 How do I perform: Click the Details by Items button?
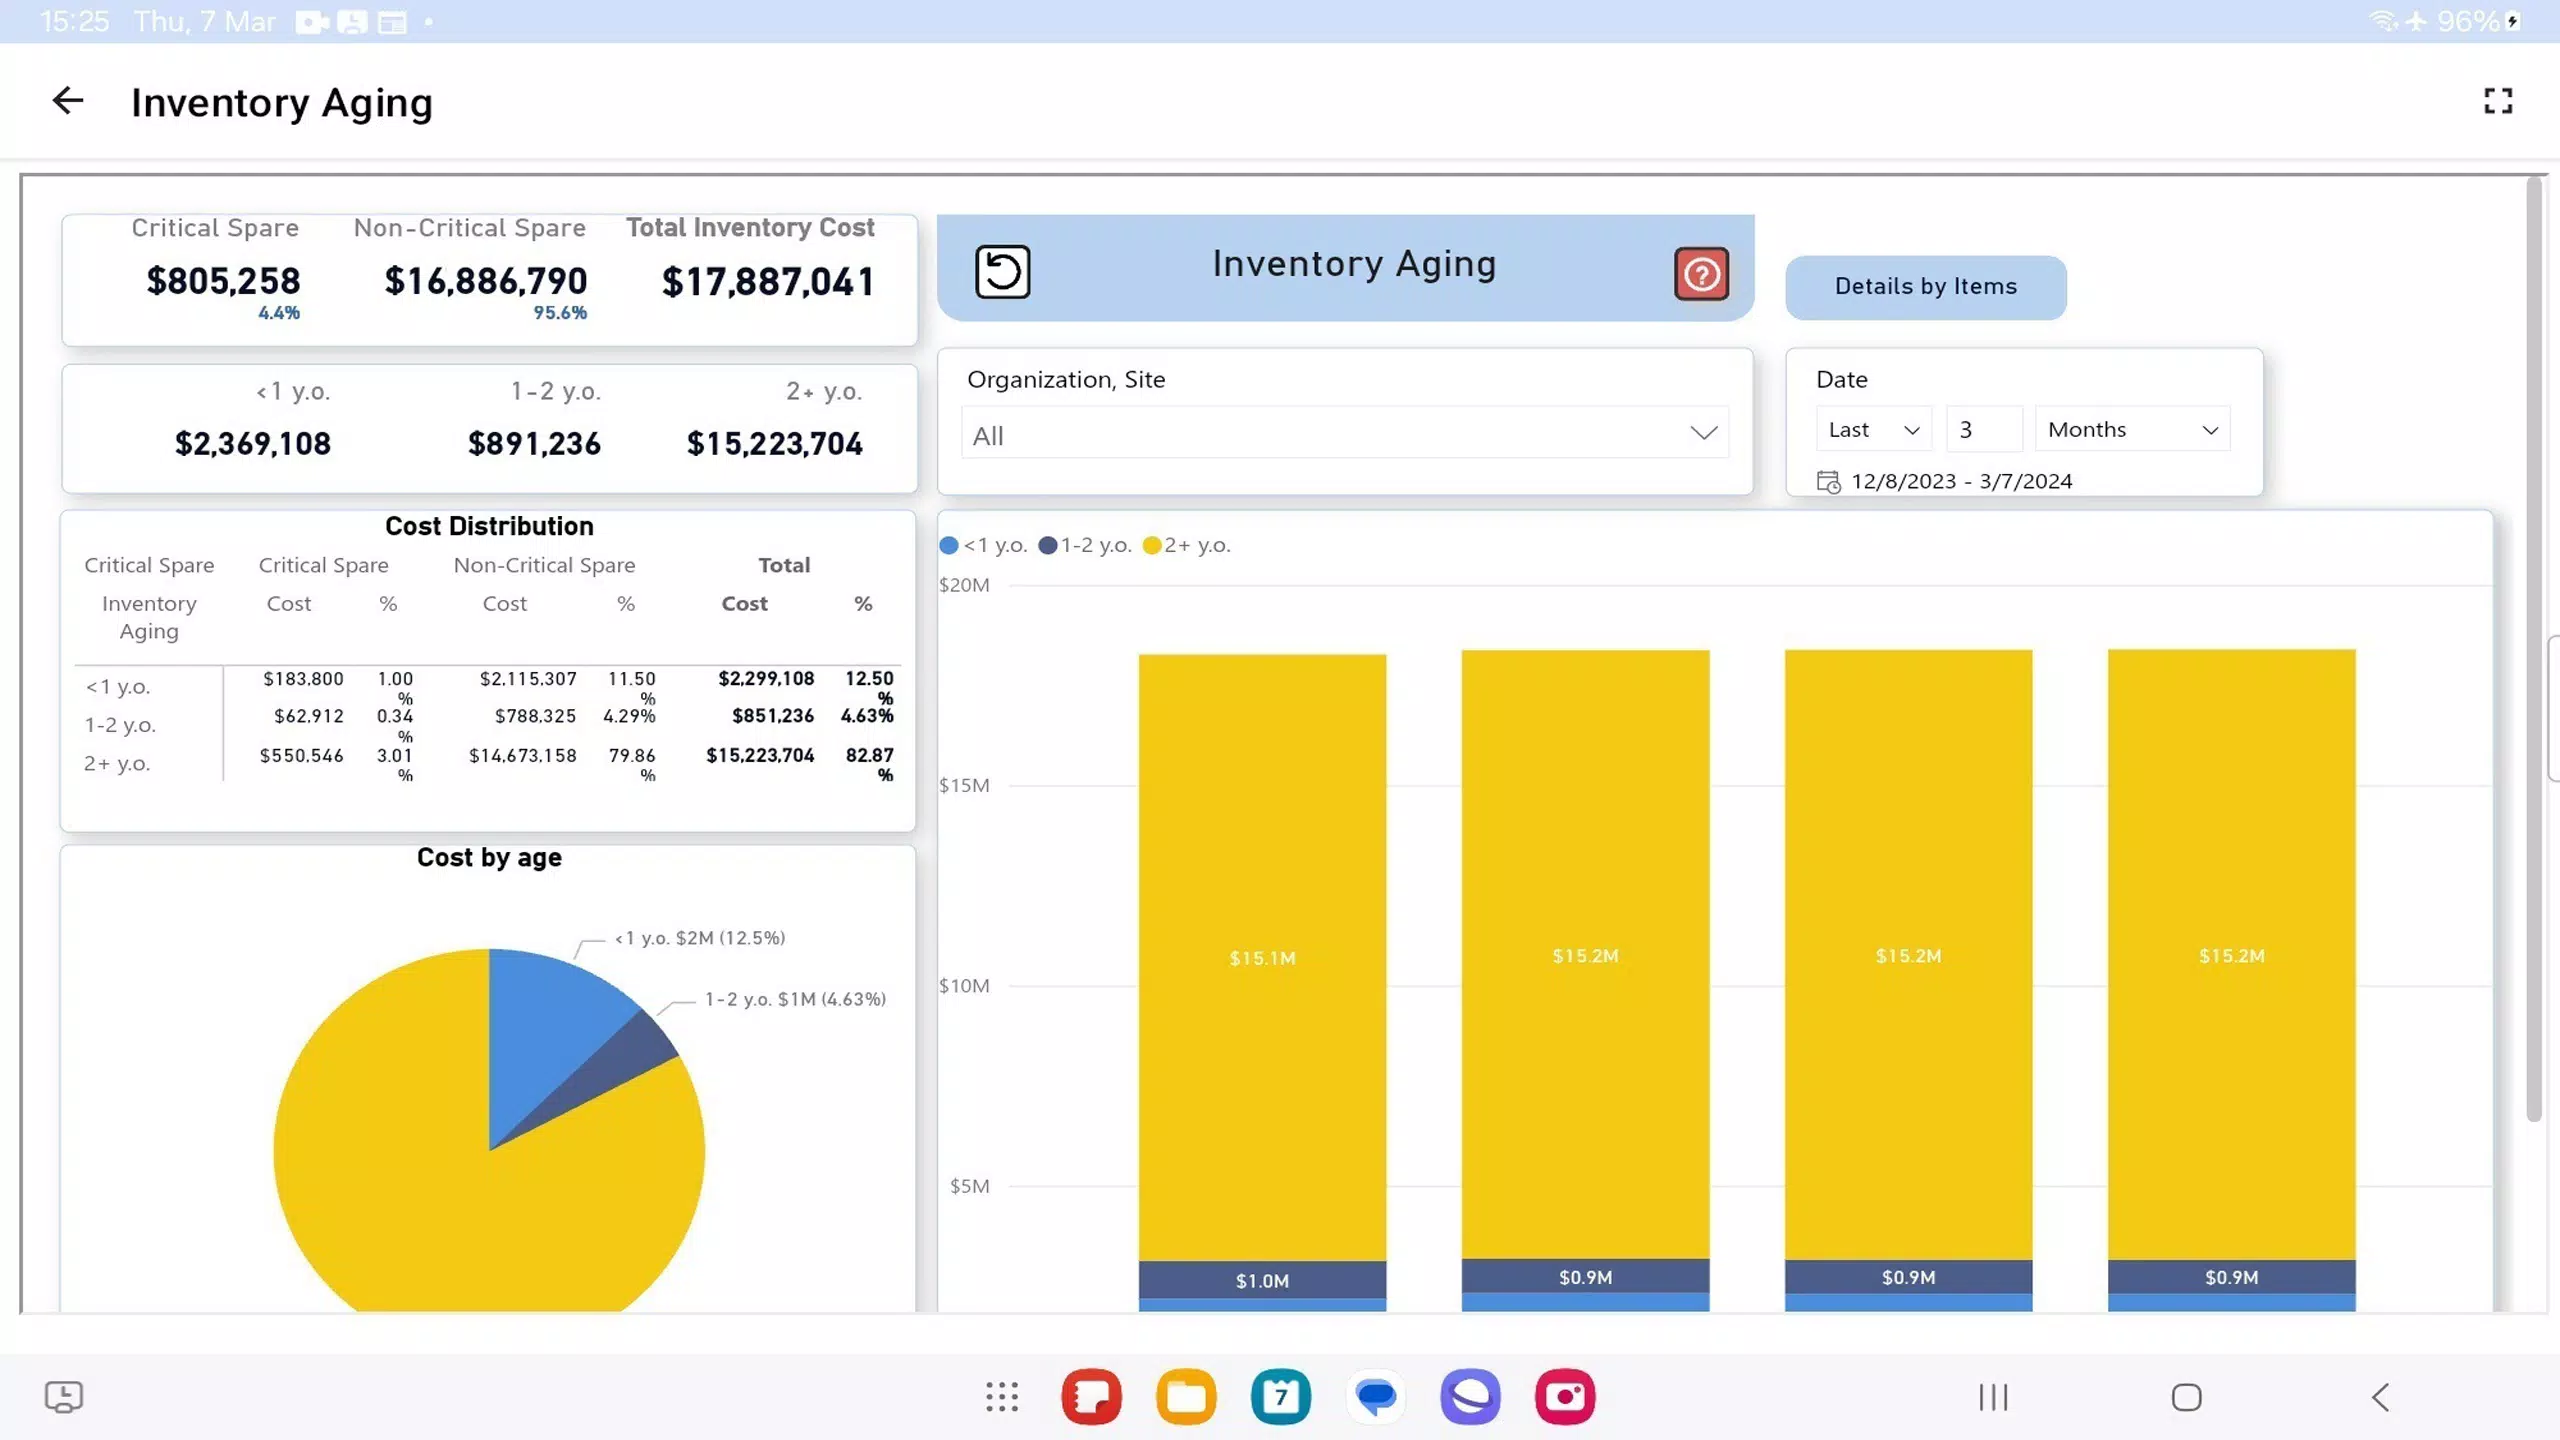1925,287
